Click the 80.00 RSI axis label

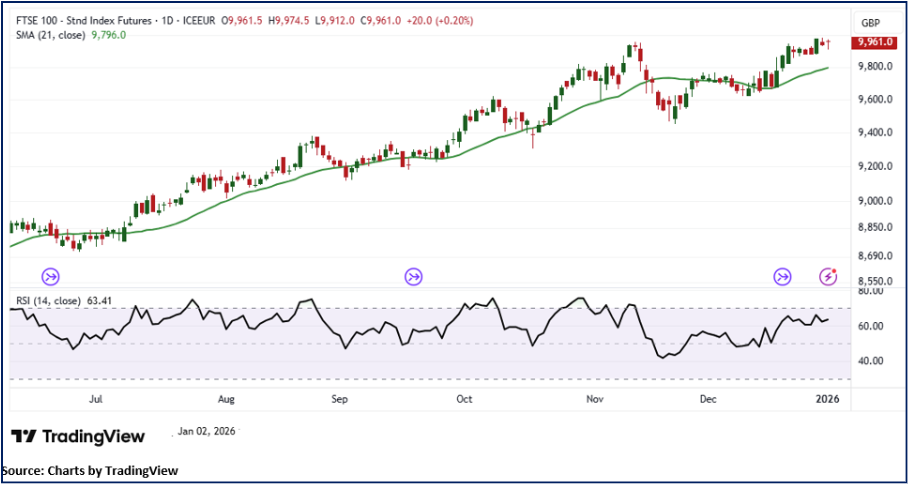[x=869, y=291]
